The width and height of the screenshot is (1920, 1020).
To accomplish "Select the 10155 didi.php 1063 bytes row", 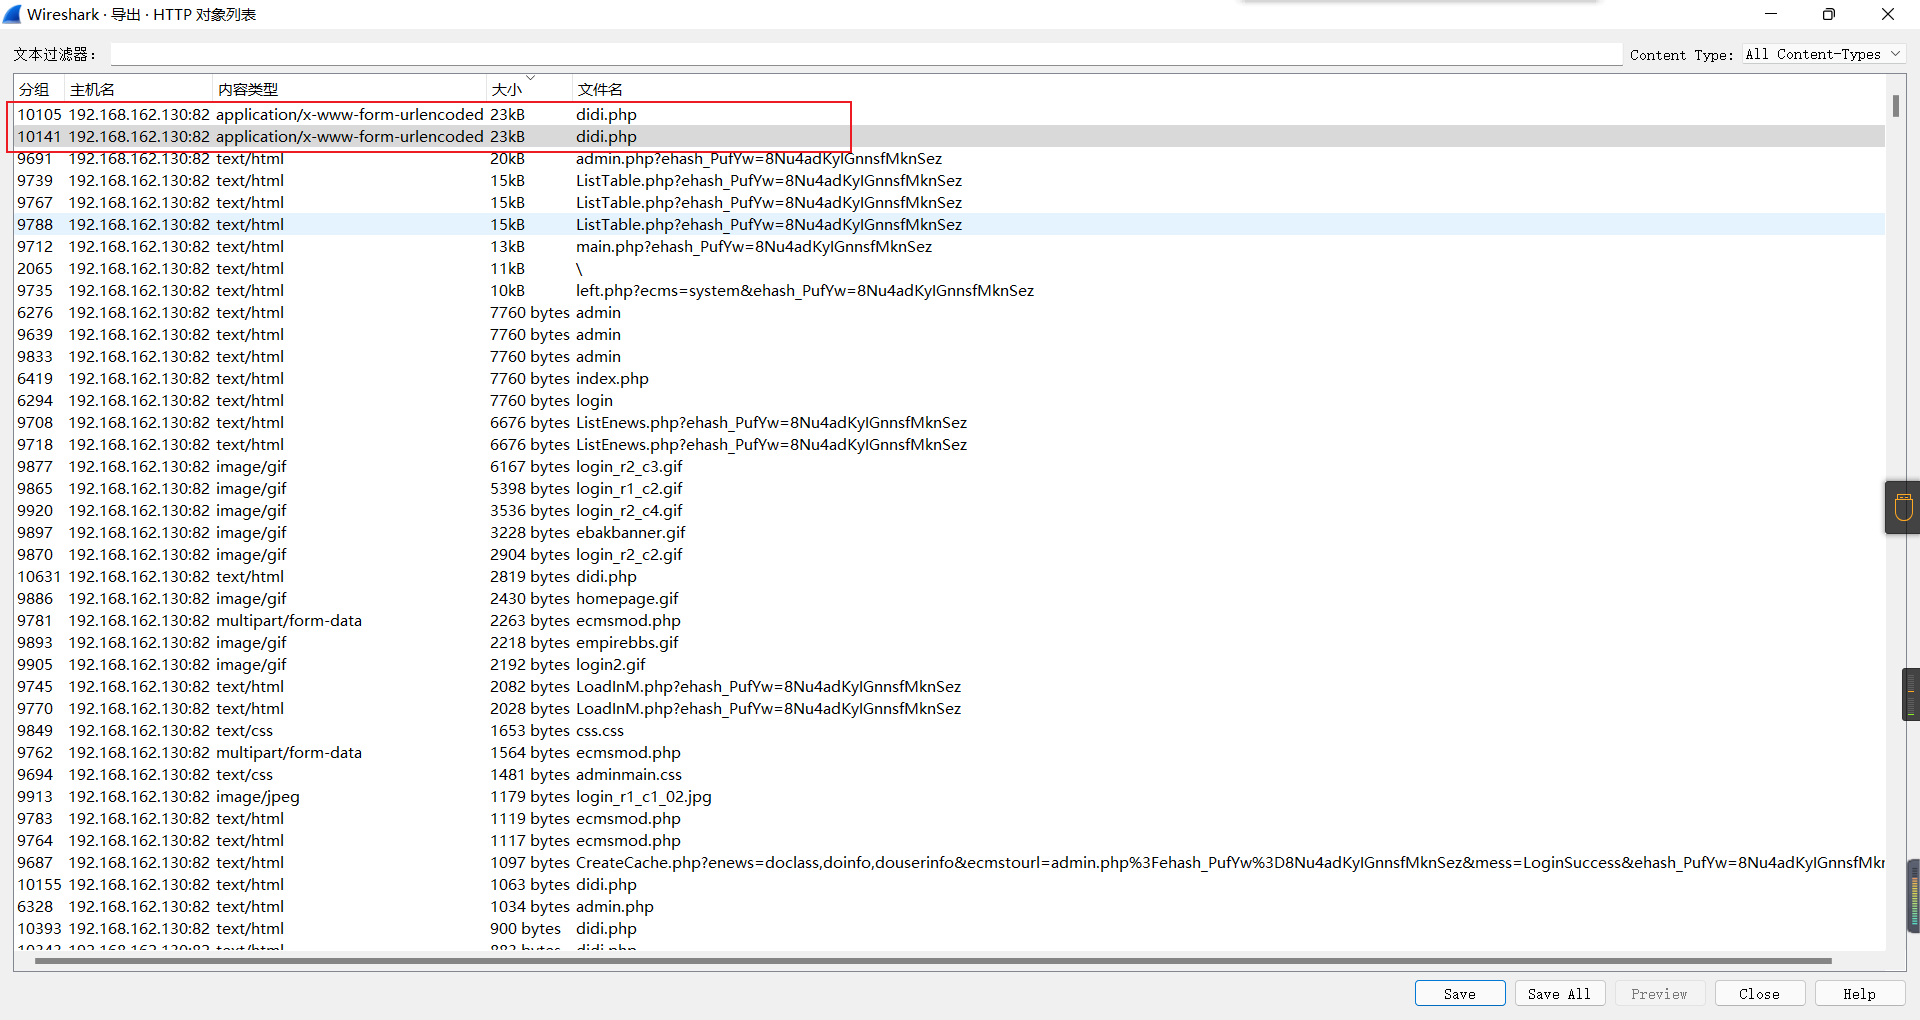I will pos(949,885).
